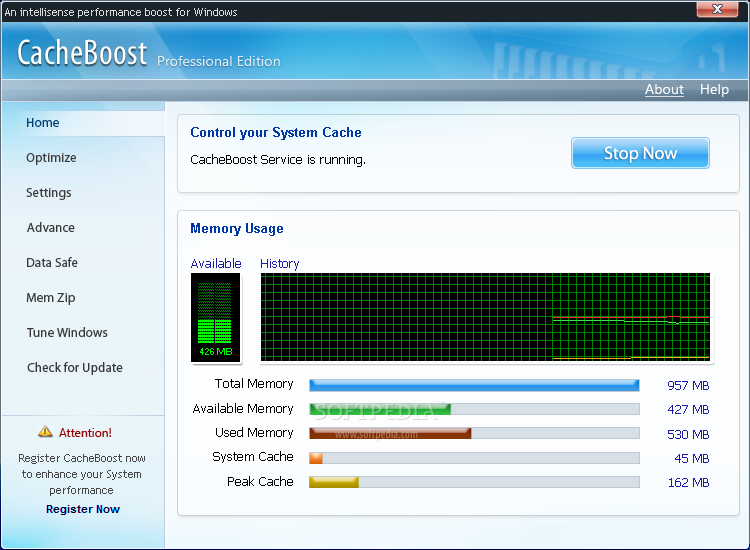The image size is (750, 550).
Task: Open Tune Windows page
Action: (67, 332)
